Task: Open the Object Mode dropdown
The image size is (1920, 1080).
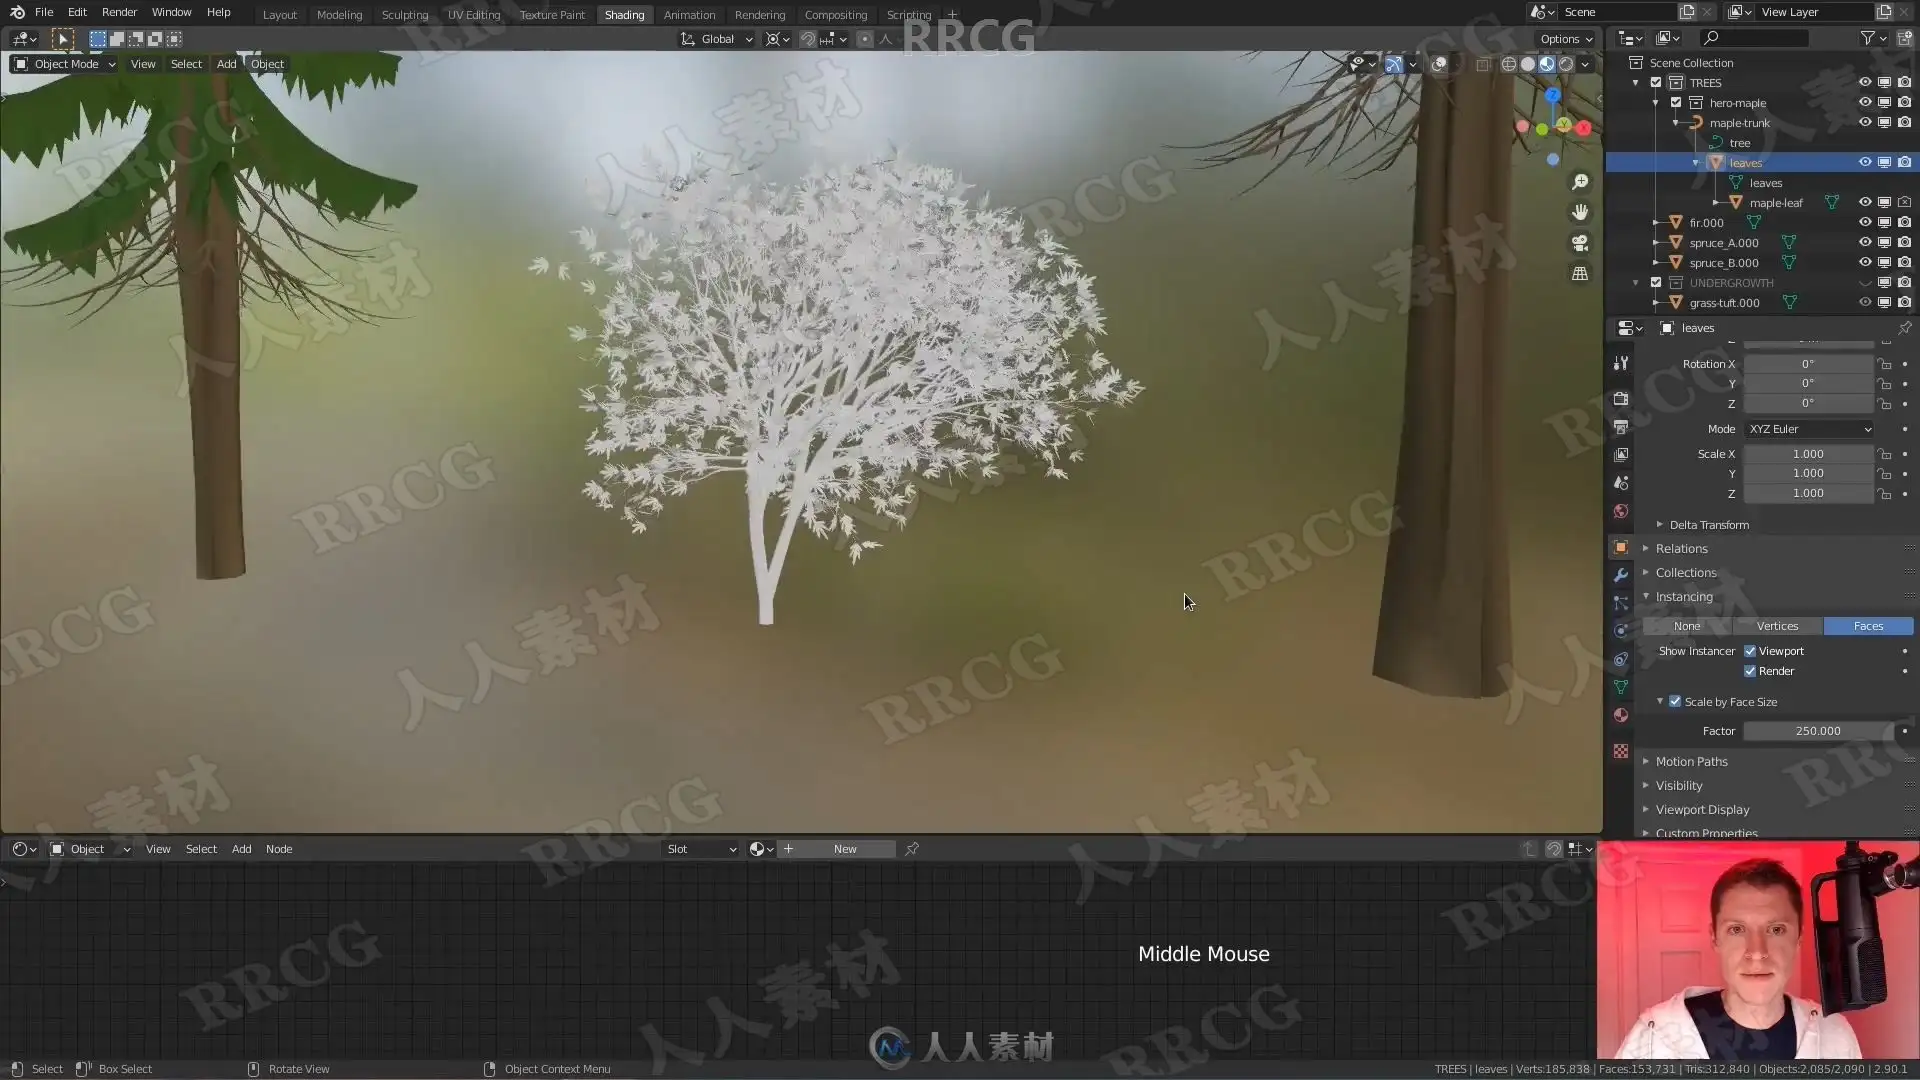Action: coord(65,64)
